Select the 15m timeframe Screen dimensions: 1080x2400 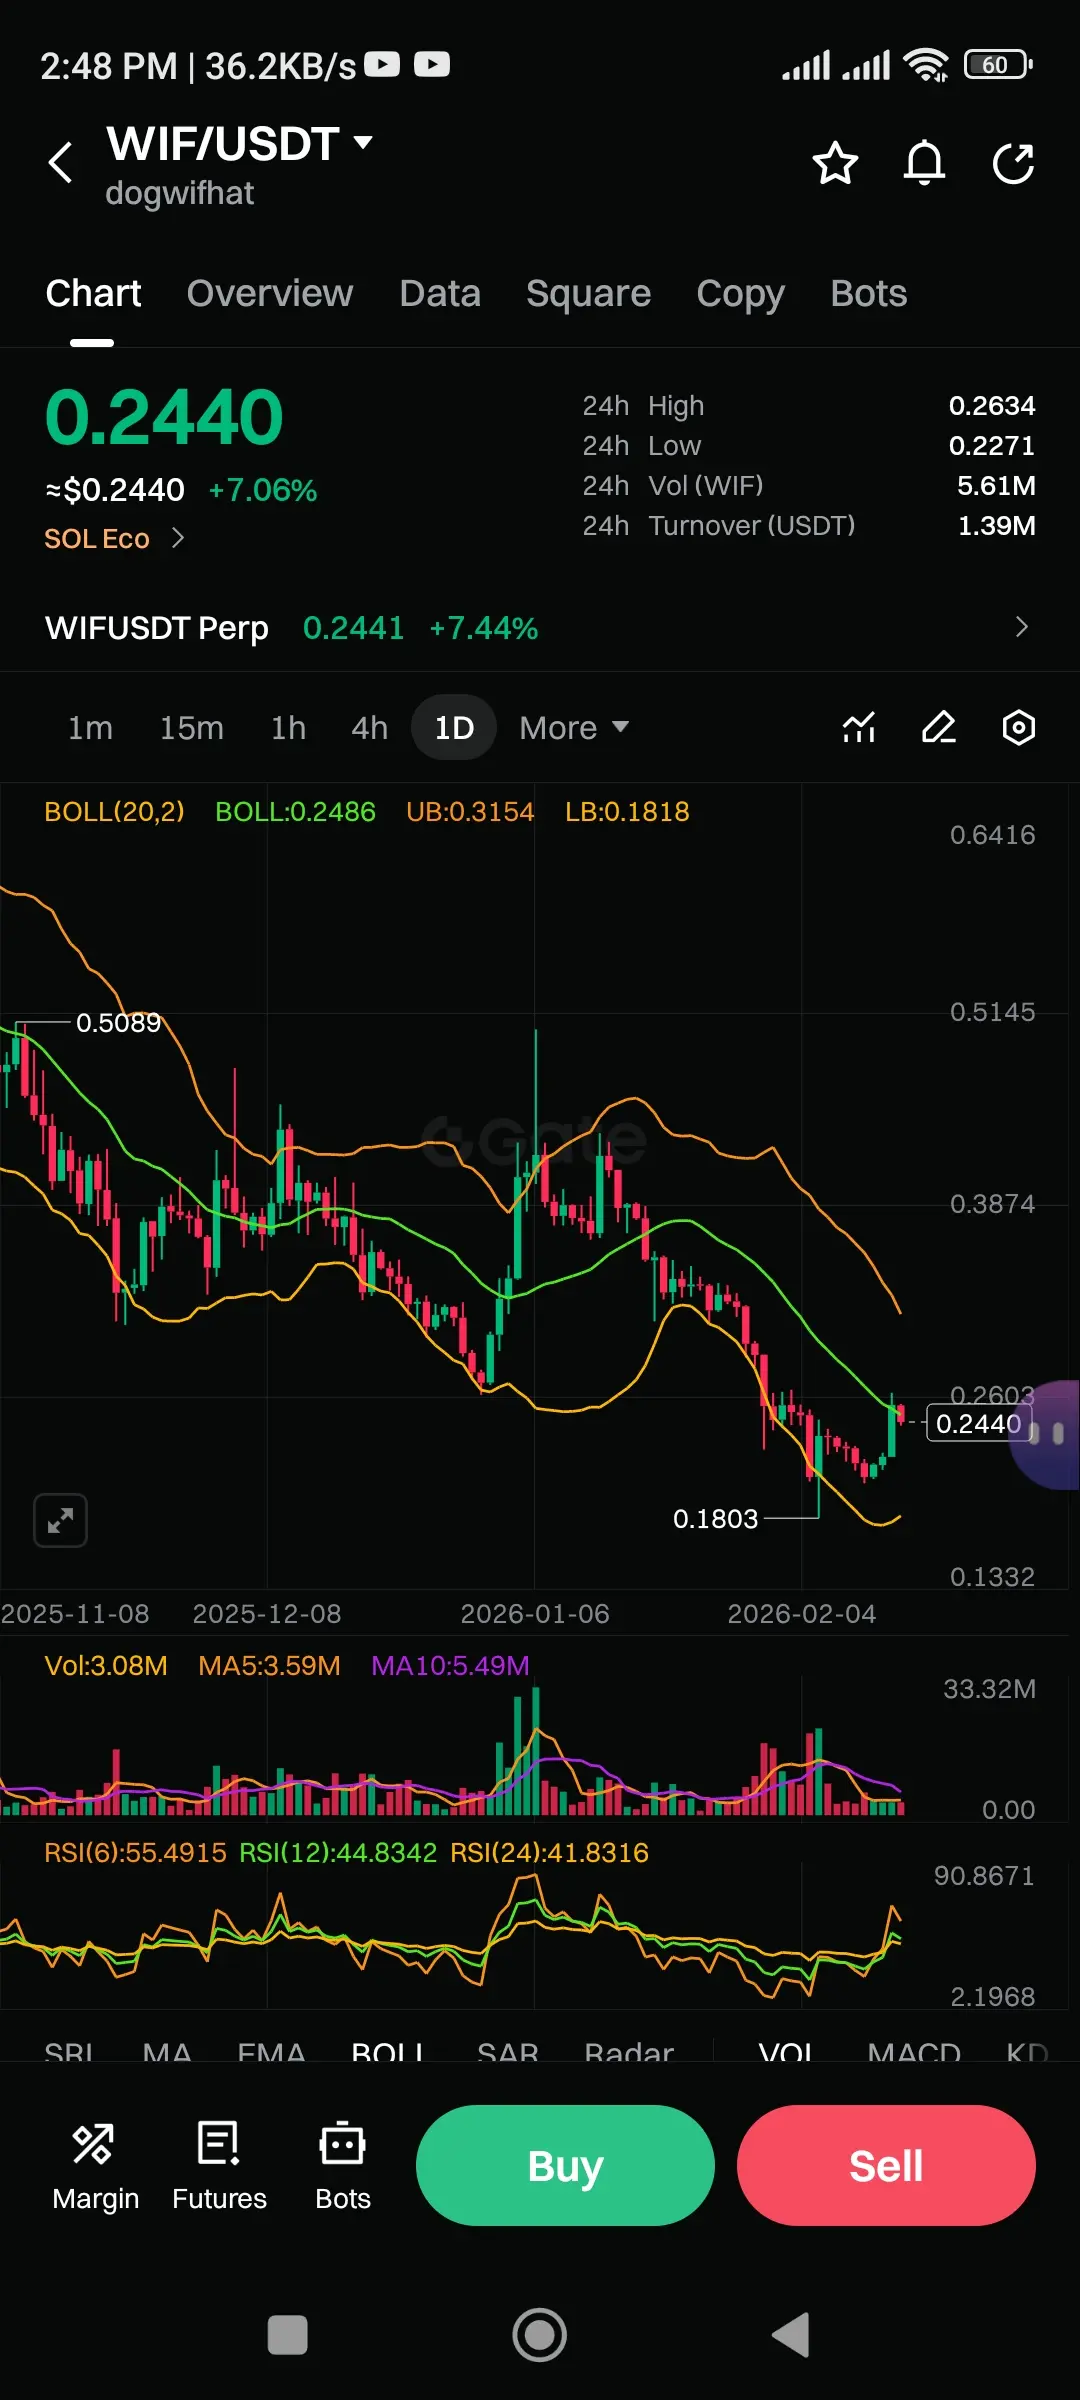pyautogui.click(x=192, y=728)
